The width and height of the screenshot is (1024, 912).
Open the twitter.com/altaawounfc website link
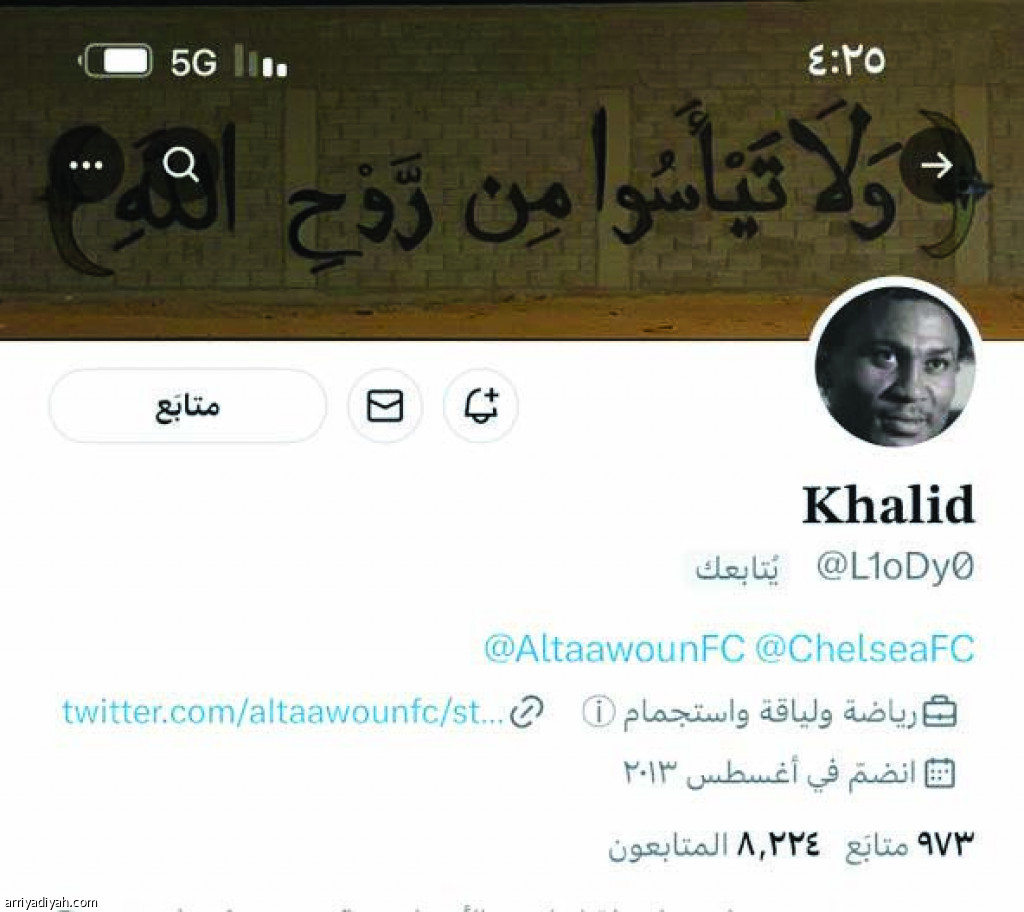click(x=283, y=712)
